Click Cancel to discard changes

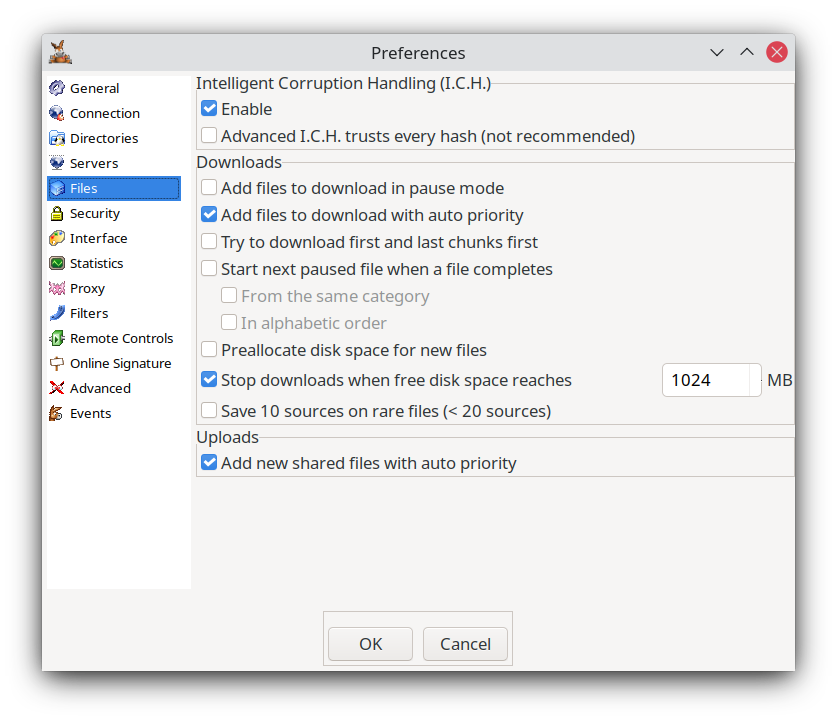465,644
